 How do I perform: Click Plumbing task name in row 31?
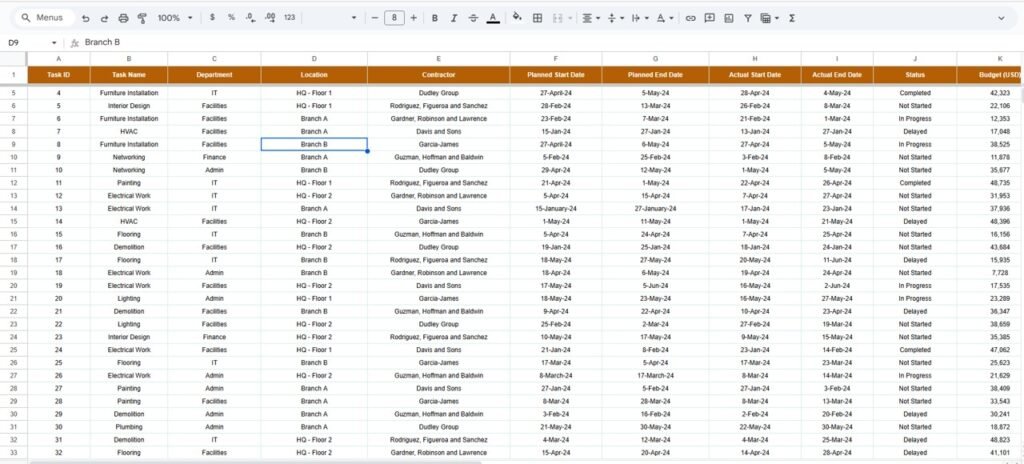coord(129,427)
